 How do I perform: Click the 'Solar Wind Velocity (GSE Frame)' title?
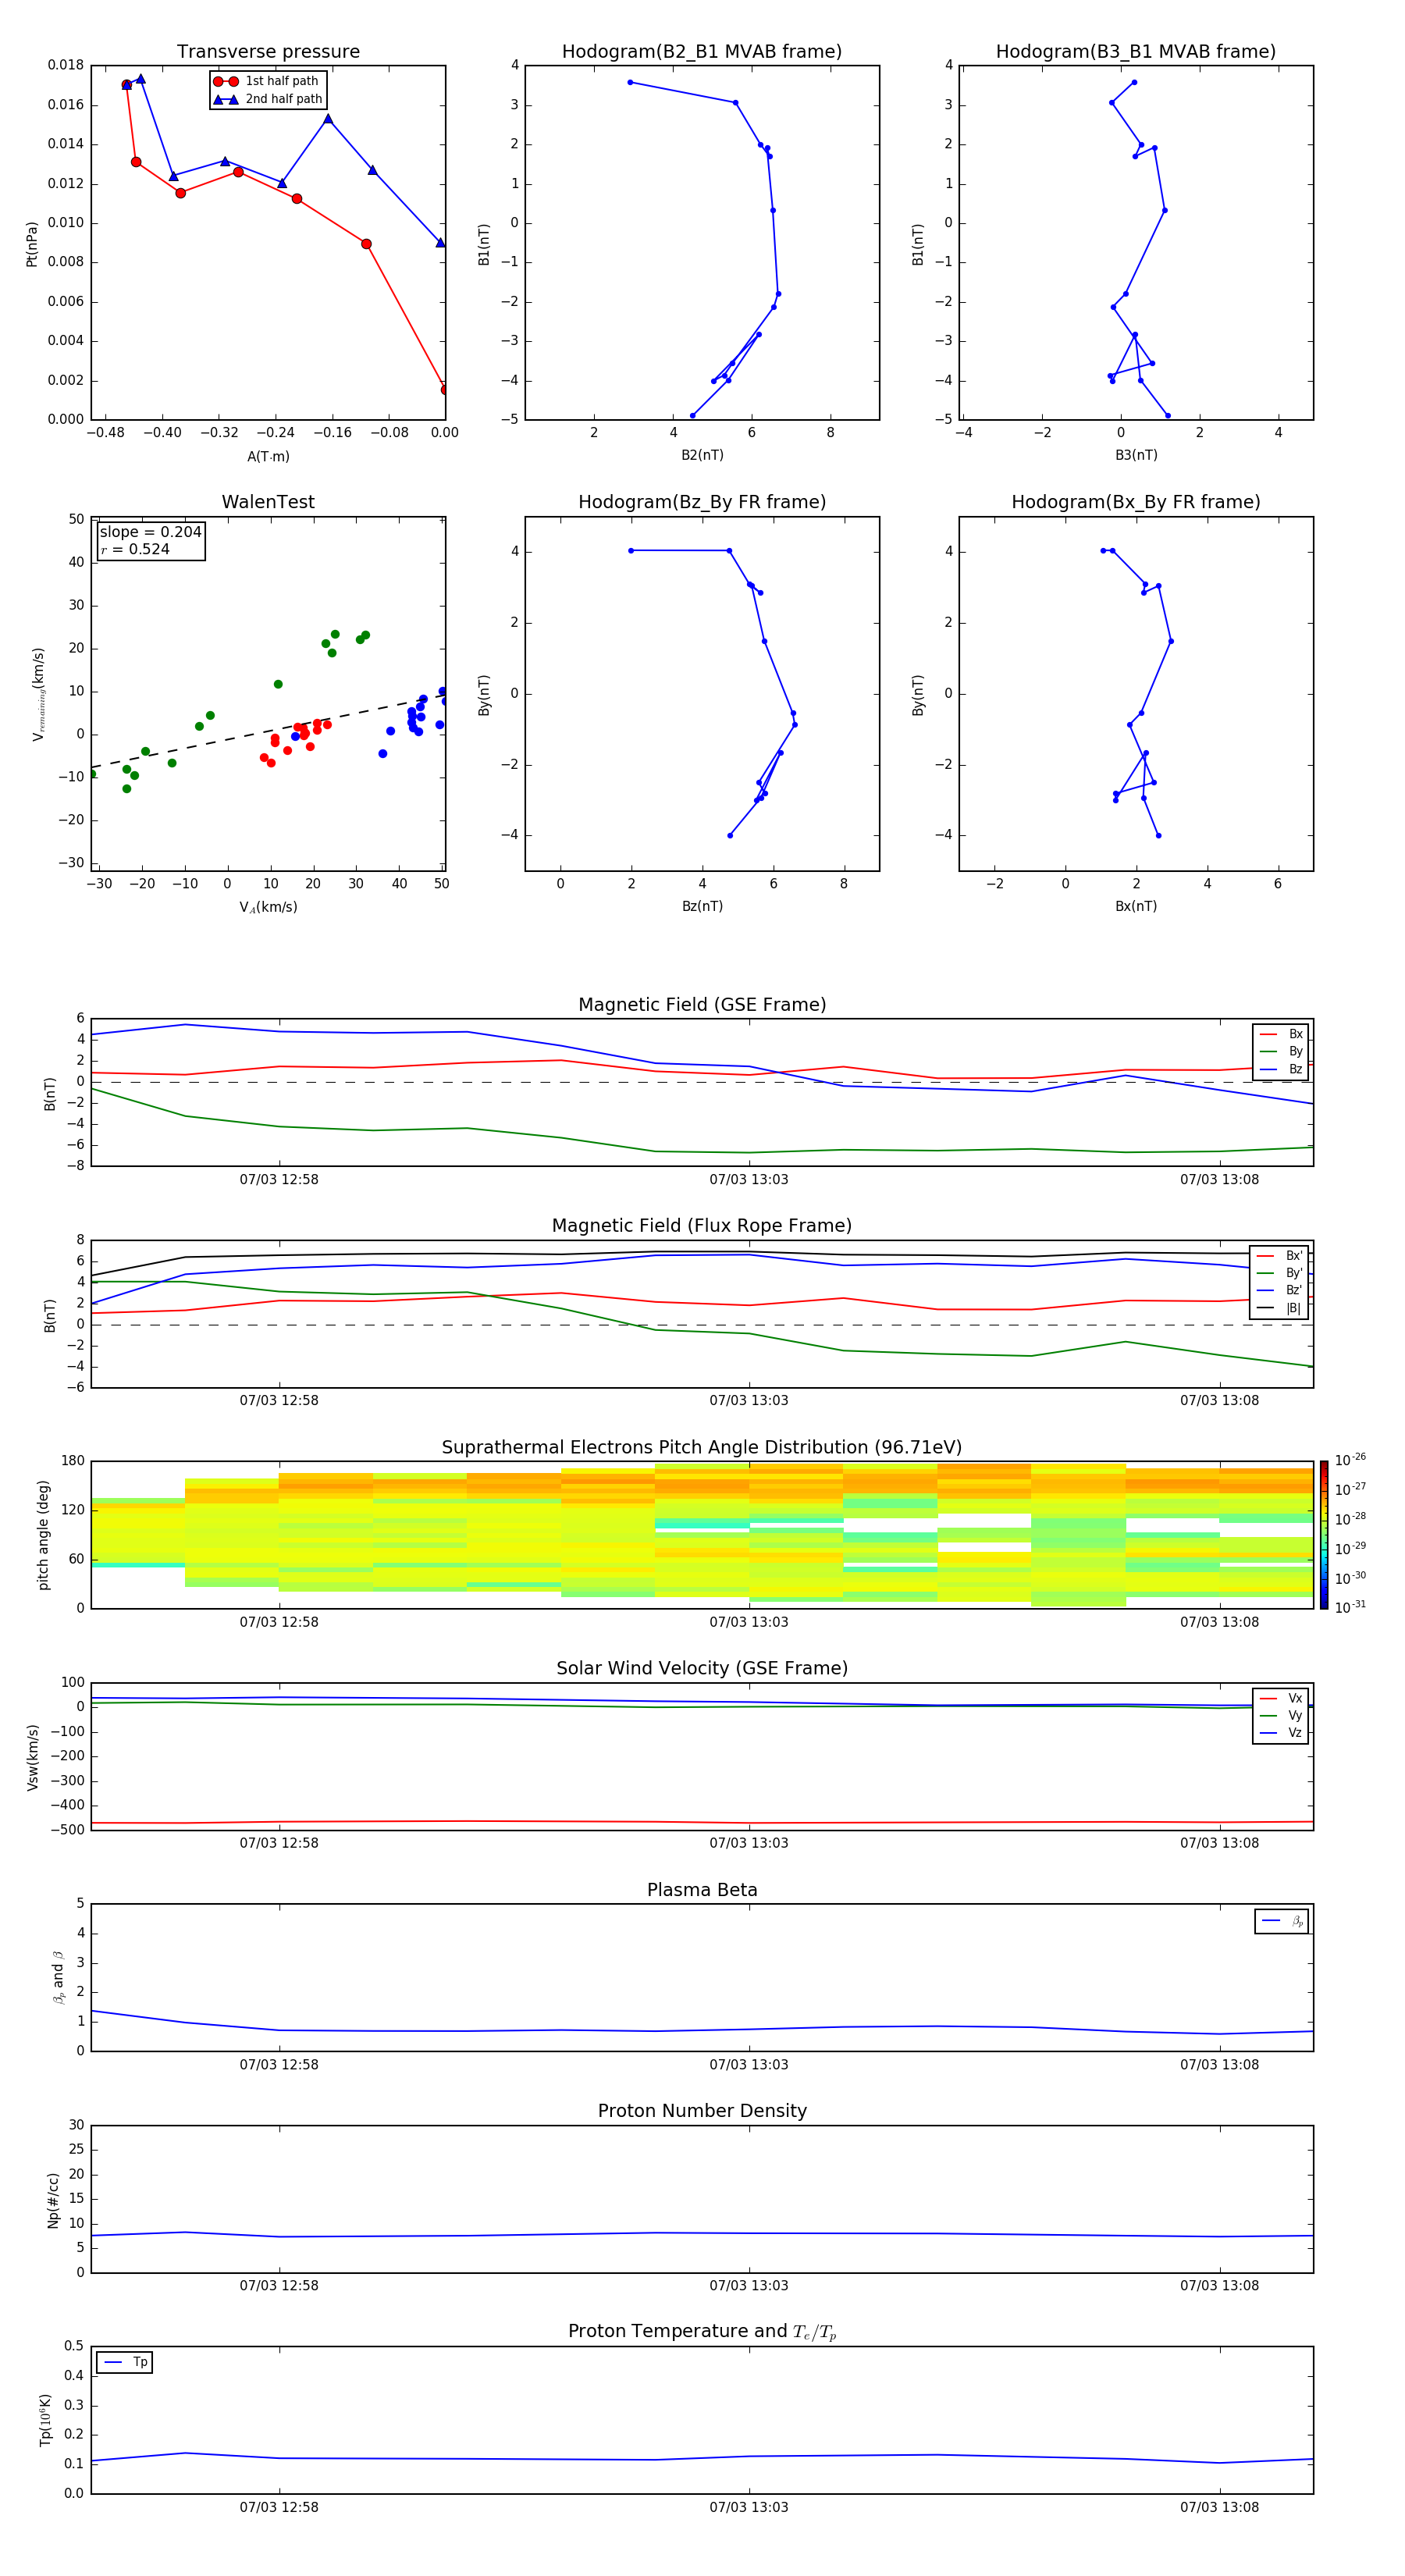pyautogui.click(x=702, y=1668)
